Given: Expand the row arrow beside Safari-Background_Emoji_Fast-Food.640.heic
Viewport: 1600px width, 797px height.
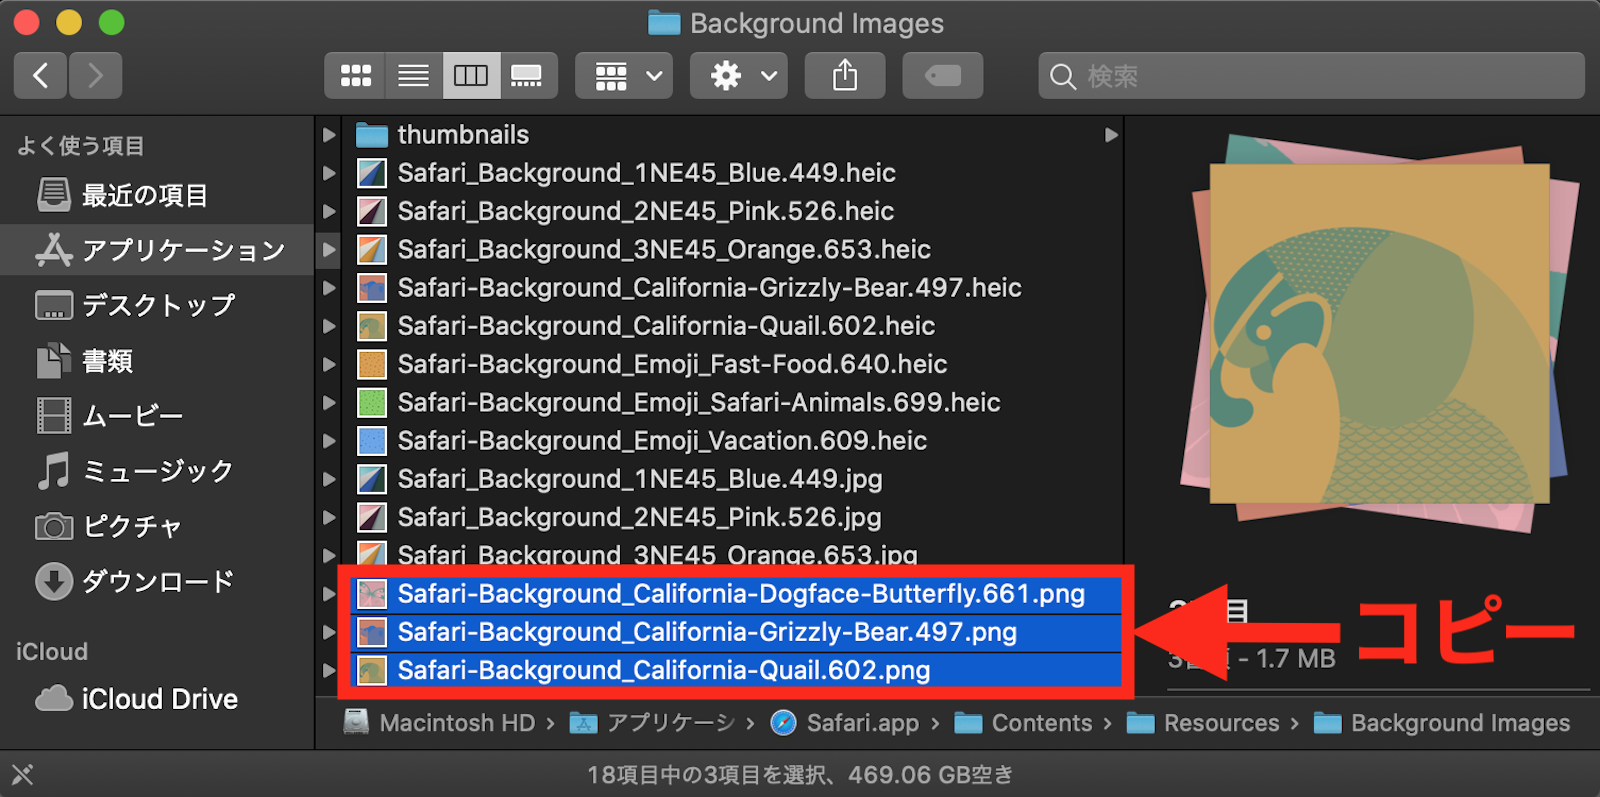Looking at the screenshot, I should point(329,364).
